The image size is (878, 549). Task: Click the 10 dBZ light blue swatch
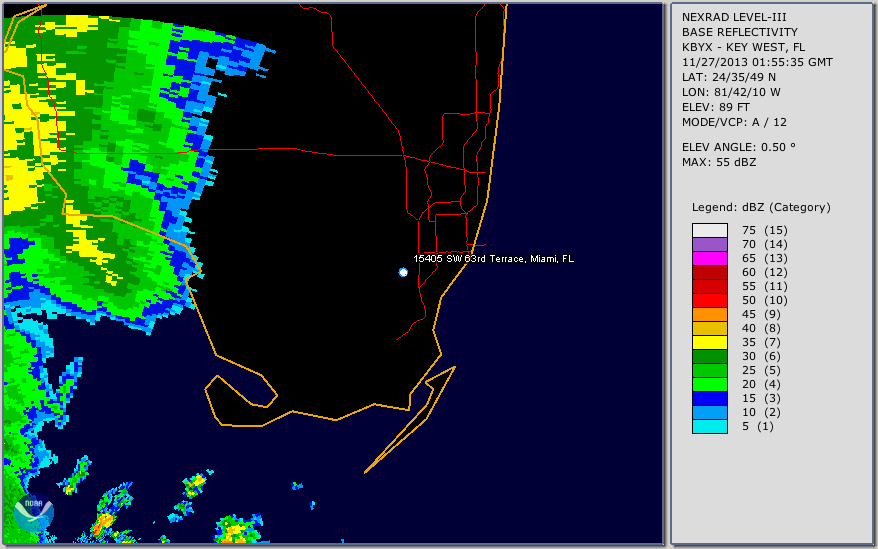coord(709,412)
